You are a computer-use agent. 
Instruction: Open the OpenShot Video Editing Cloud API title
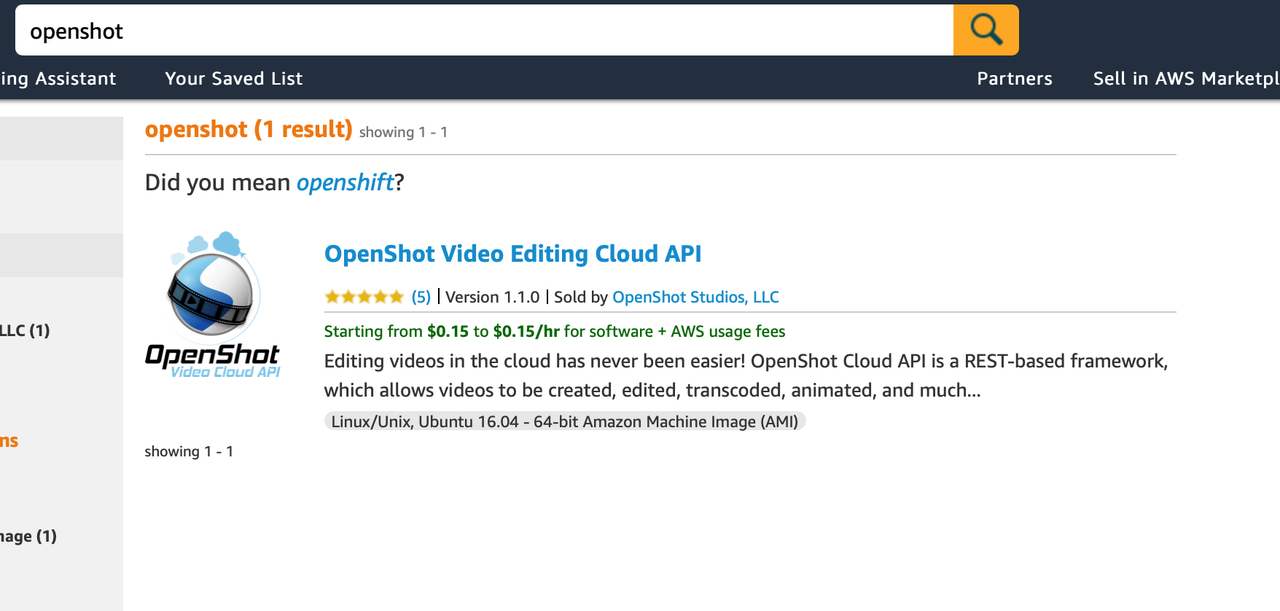(513, 254)
